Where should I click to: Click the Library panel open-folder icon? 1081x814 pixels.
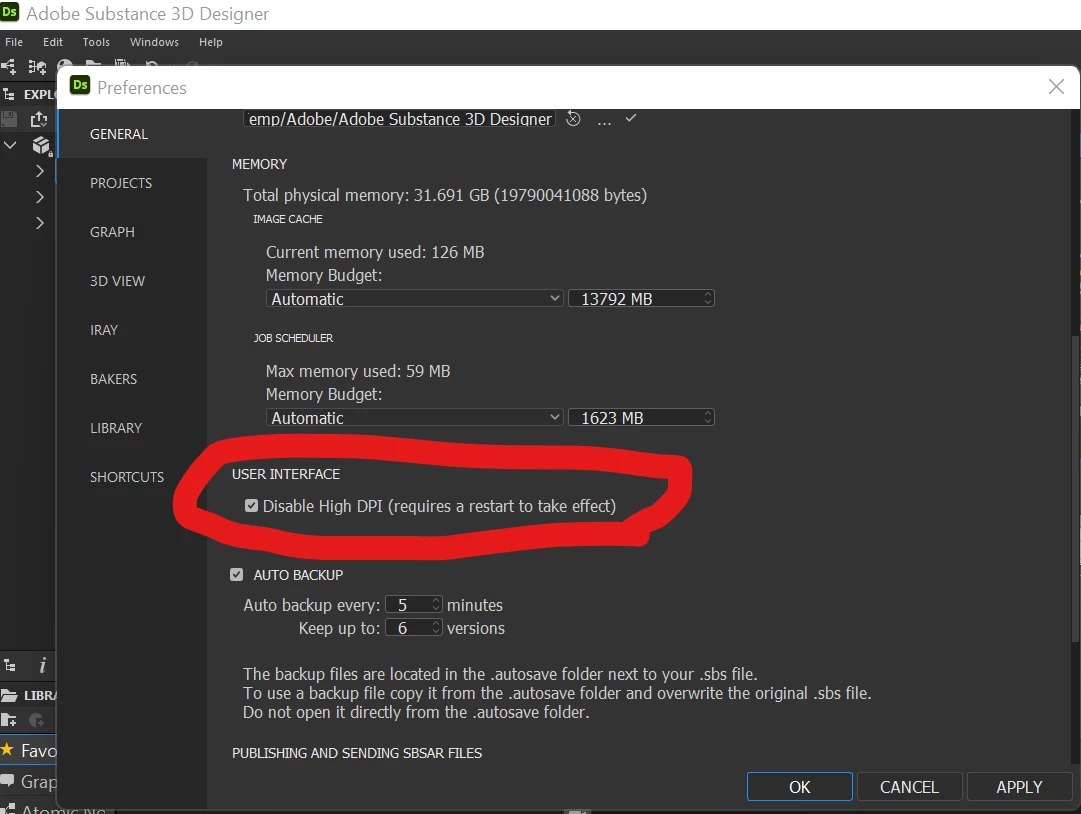[x=9, y=695]
